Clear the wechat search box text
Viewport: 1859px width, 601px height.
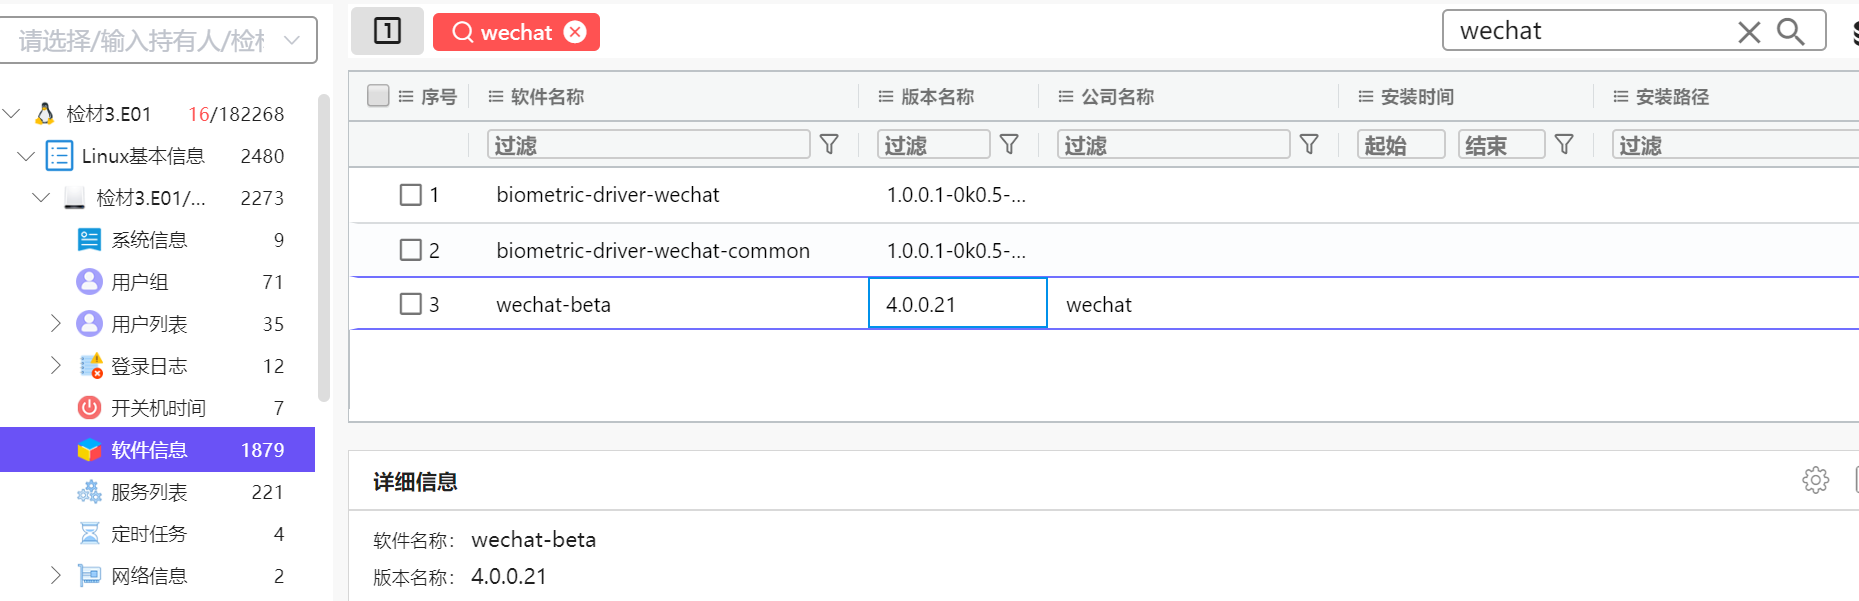(1749, 32)
